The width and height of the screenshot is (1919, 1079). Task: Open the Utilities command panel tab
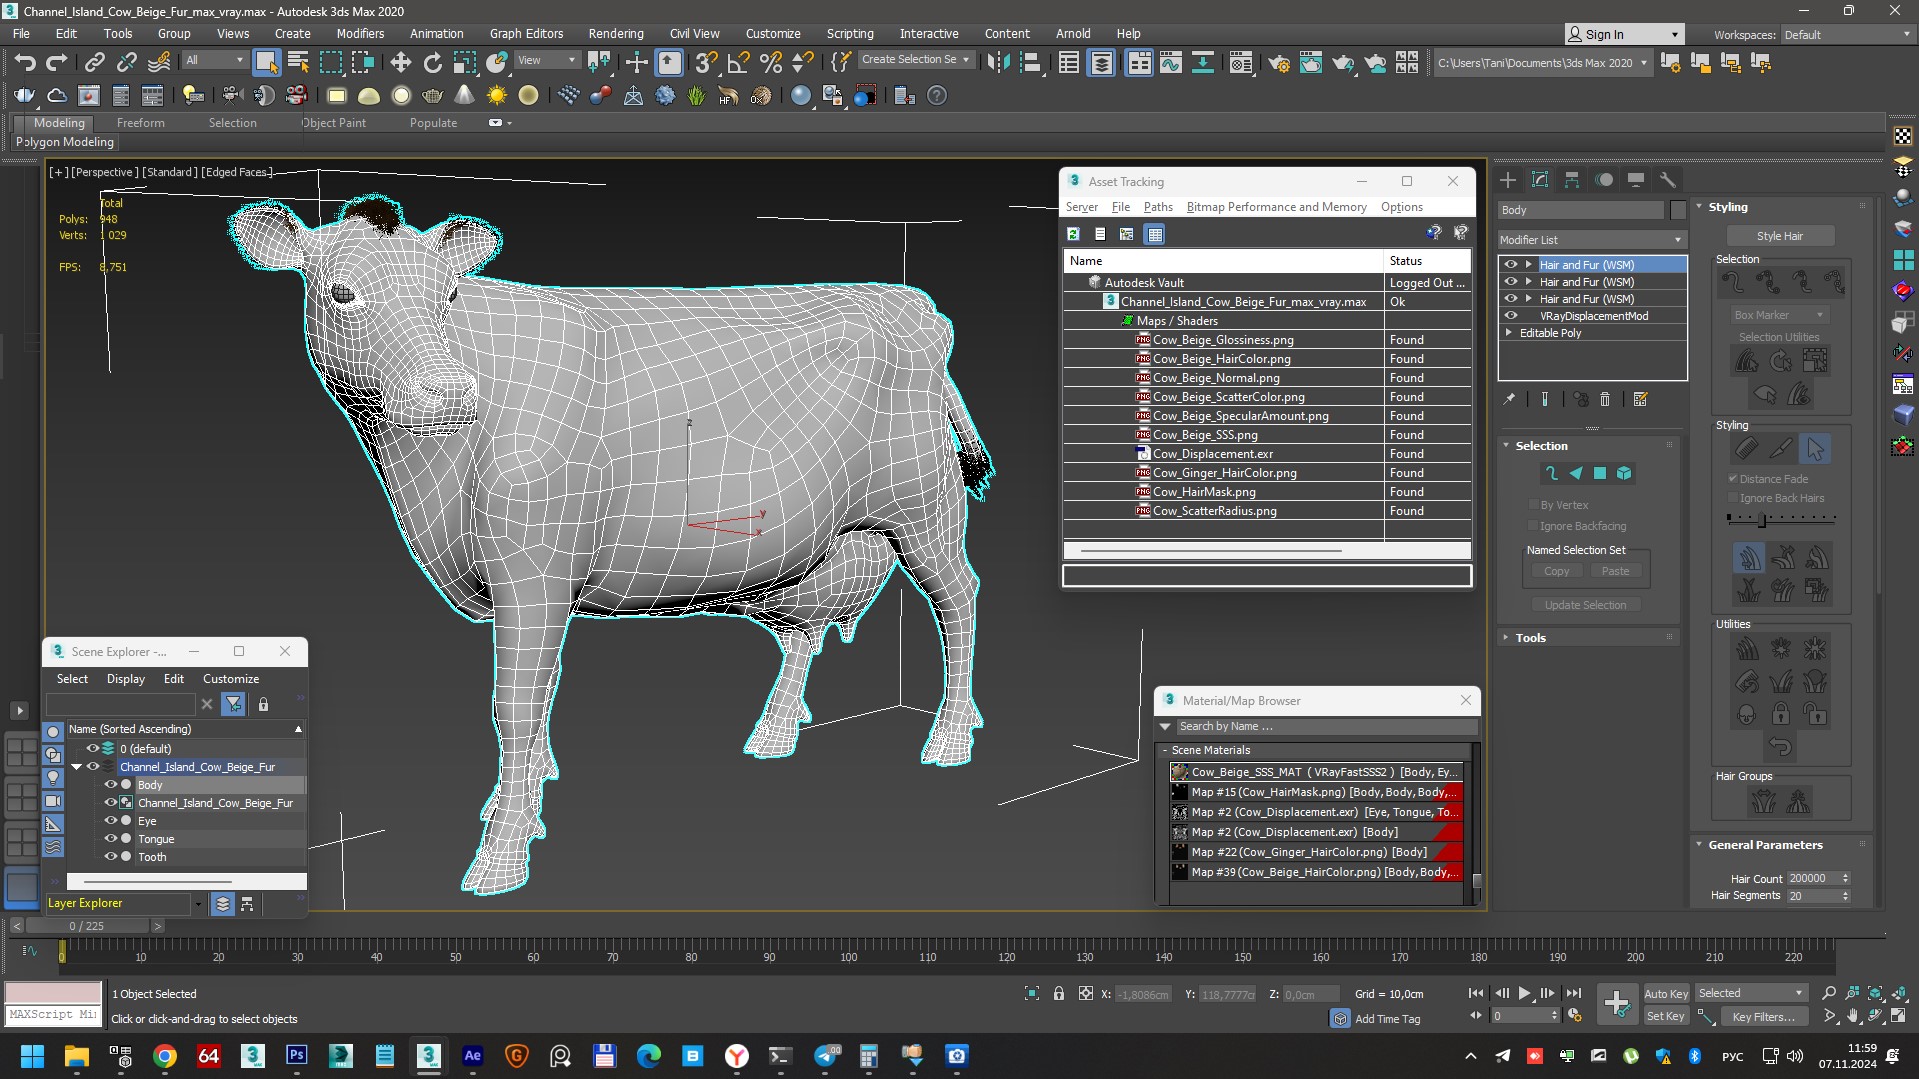pos(1668,180)
